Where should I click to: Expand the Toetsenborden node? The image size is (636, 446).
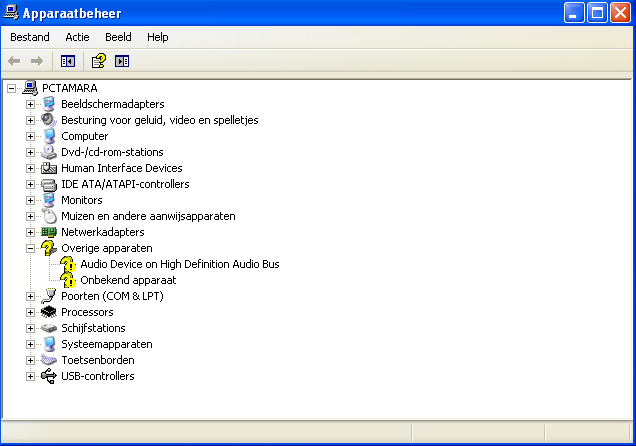pyautogui.click(x=30, y=360)
